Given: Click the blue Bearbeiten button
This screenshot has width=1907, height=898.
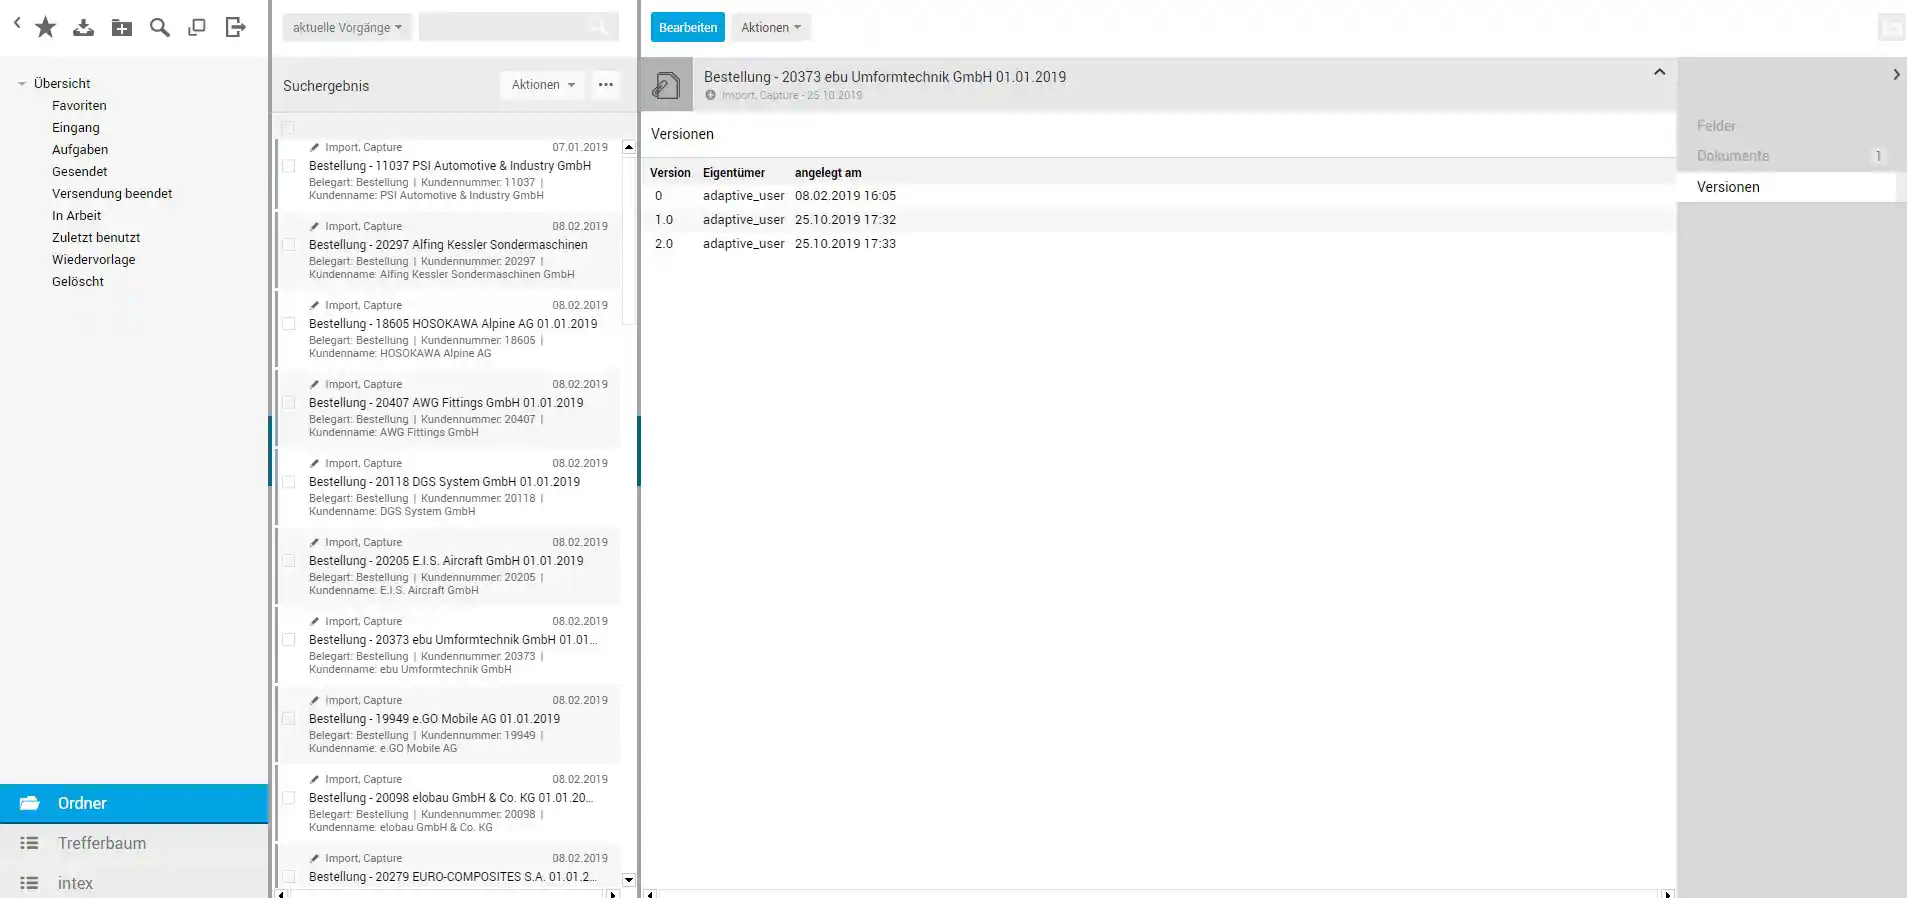Looking at the screenshot, I should pyautogui.click(x=687, y=28).
